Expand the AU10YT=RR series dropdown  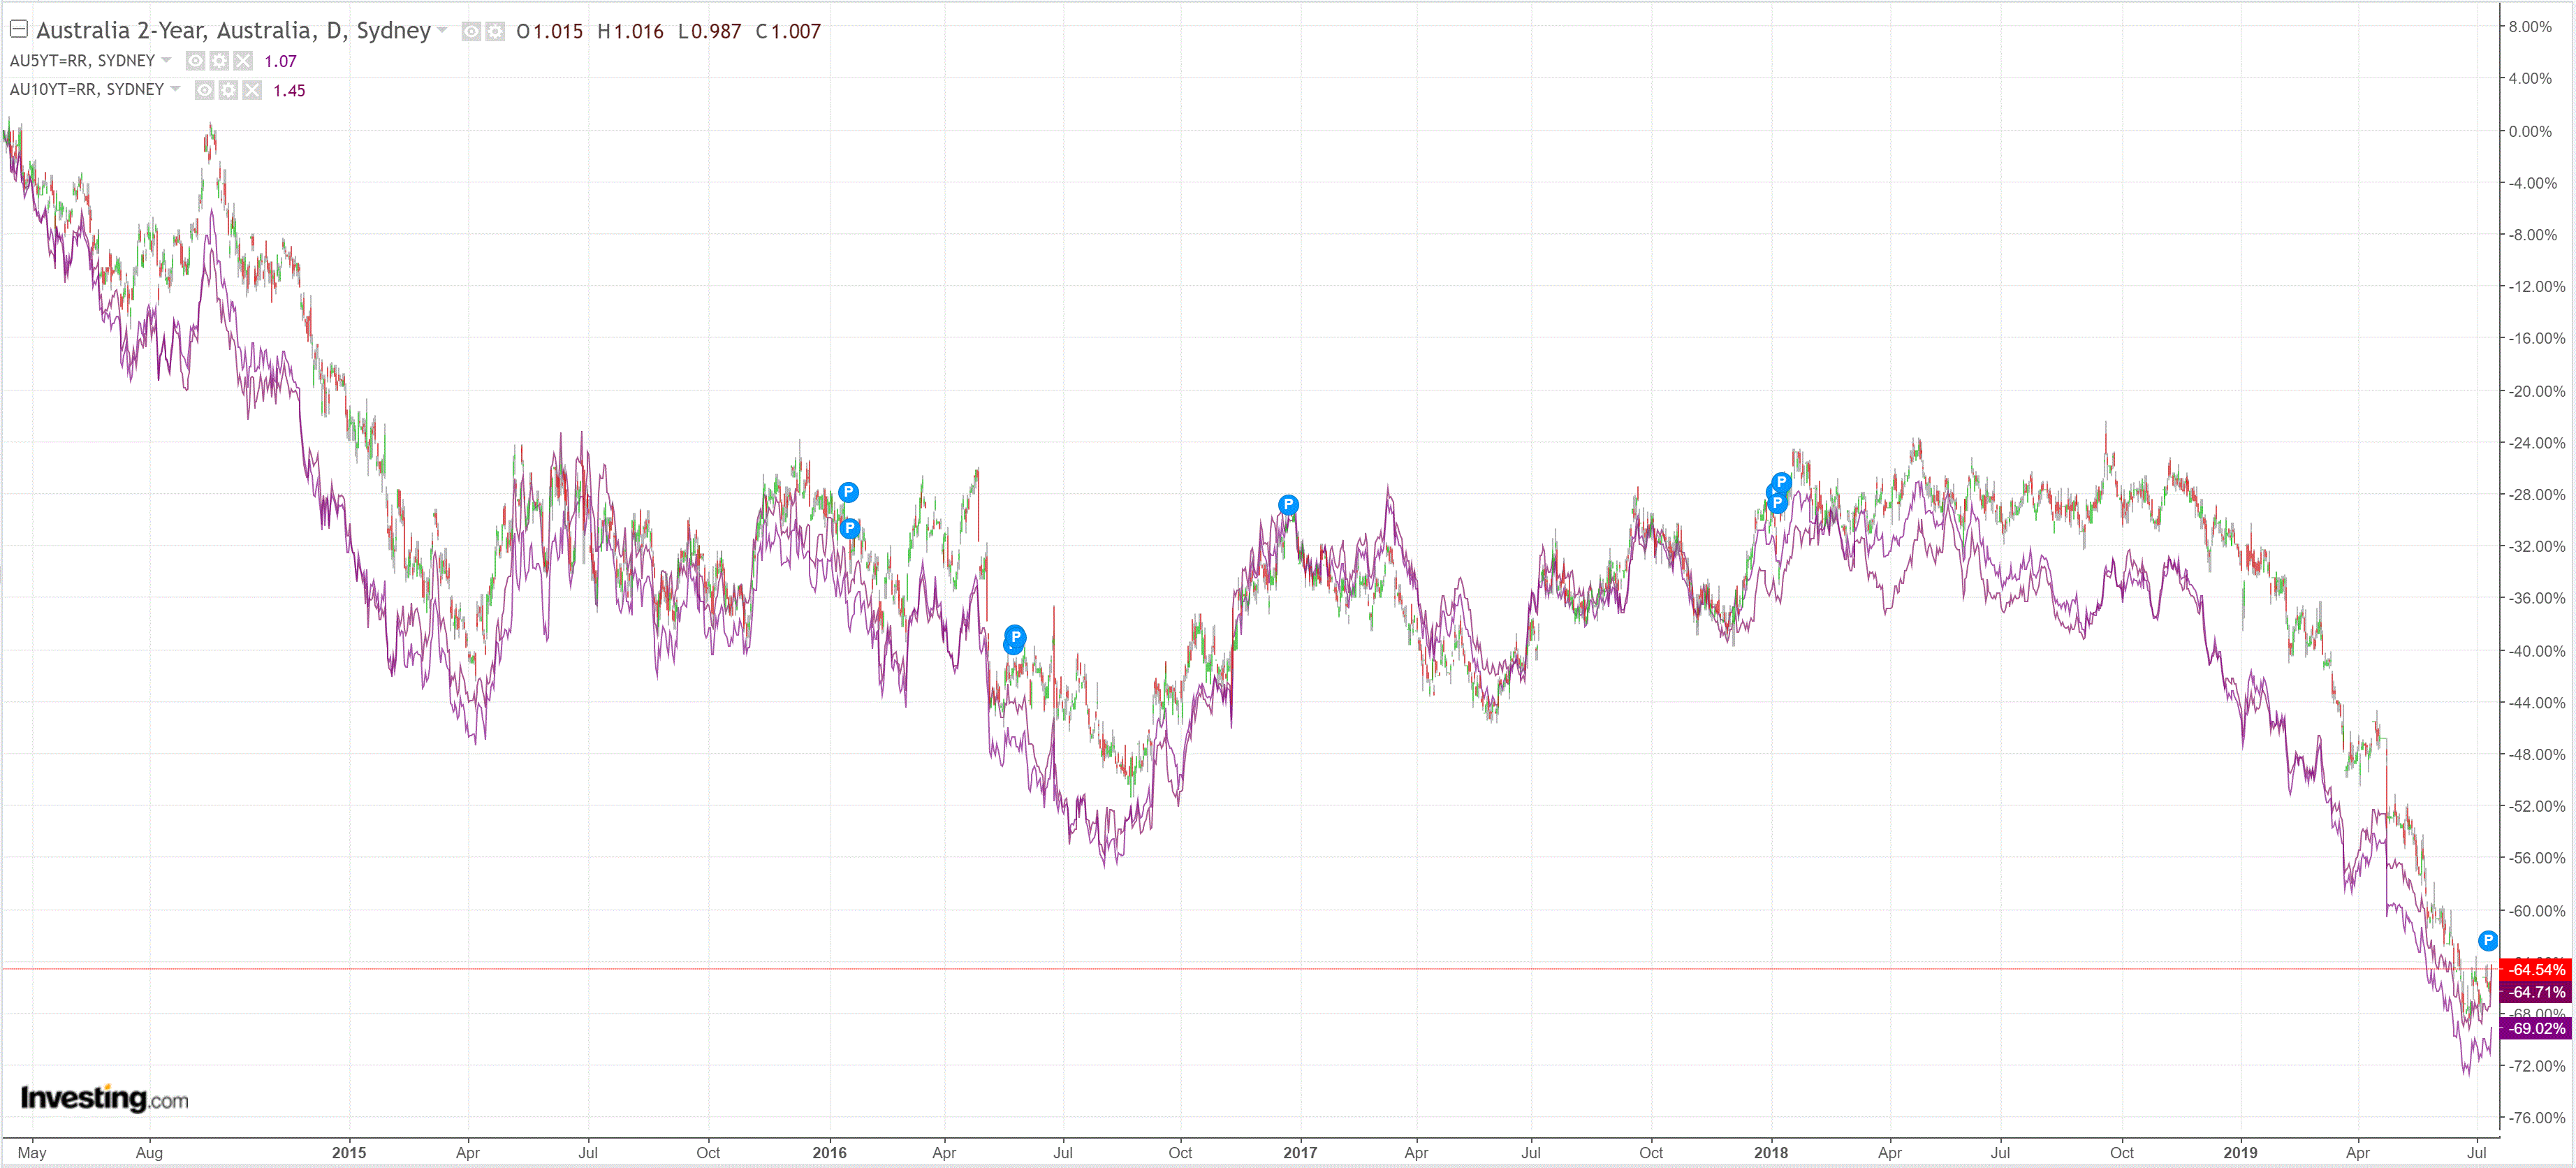(175, 89)
